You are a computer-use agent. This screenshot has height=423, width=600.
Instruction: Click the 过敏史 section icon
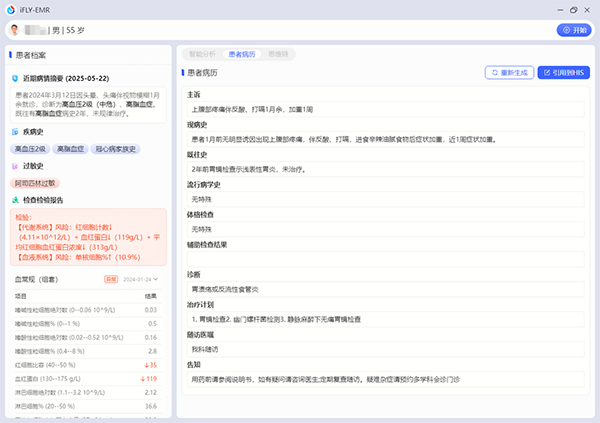coord(15,167)
